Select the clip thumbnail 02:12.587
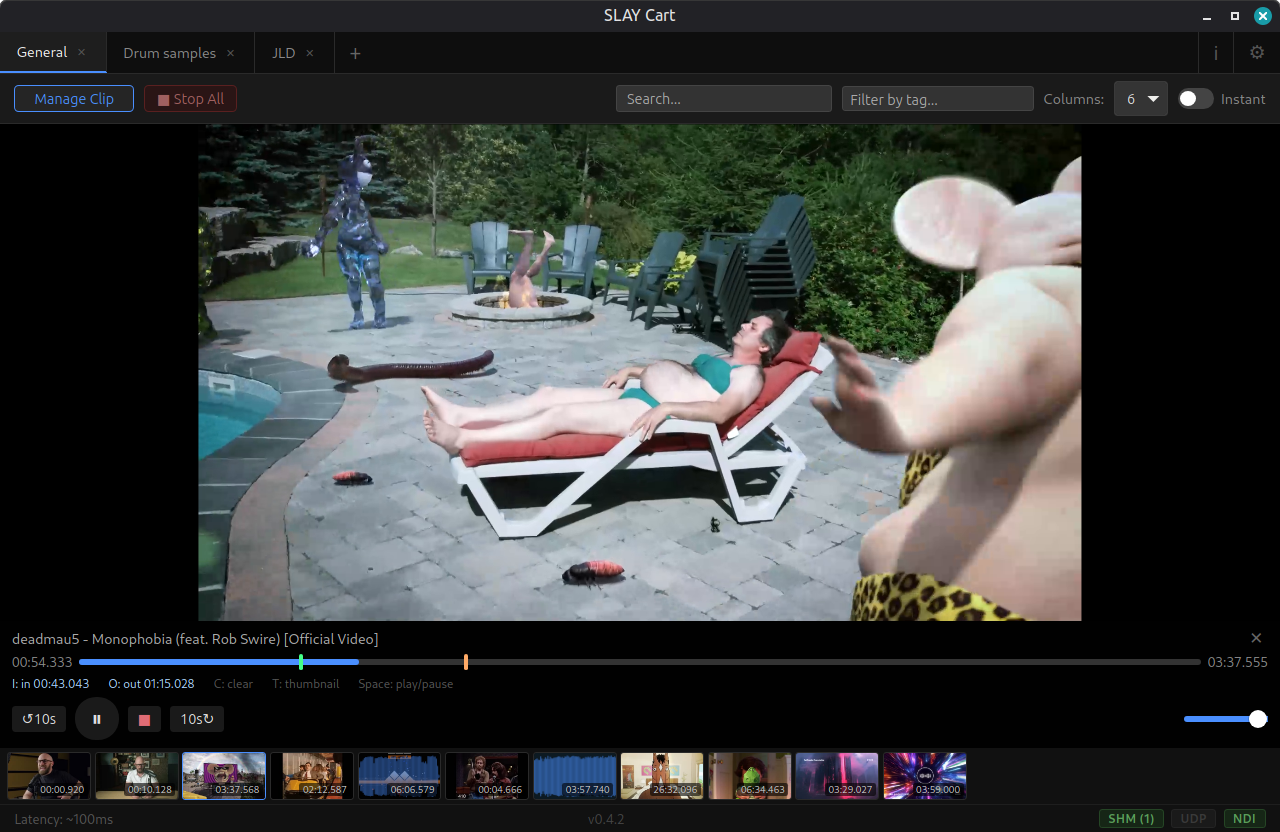 click(x=312, y=776)
